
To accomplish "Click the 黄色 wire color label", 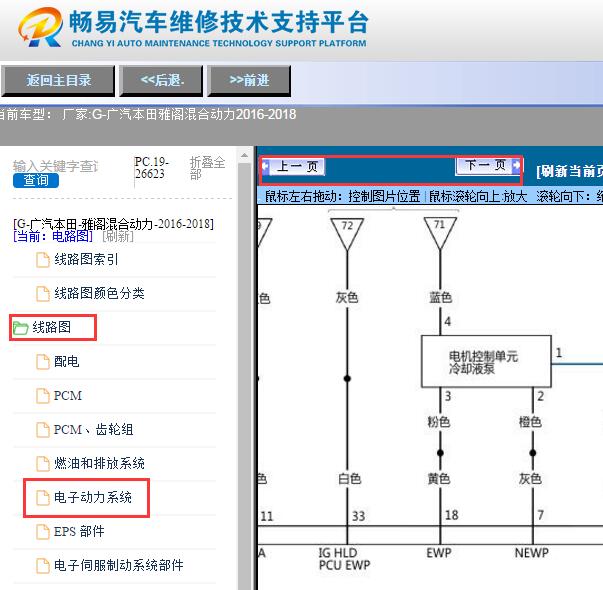I will [x=439, y=479].
